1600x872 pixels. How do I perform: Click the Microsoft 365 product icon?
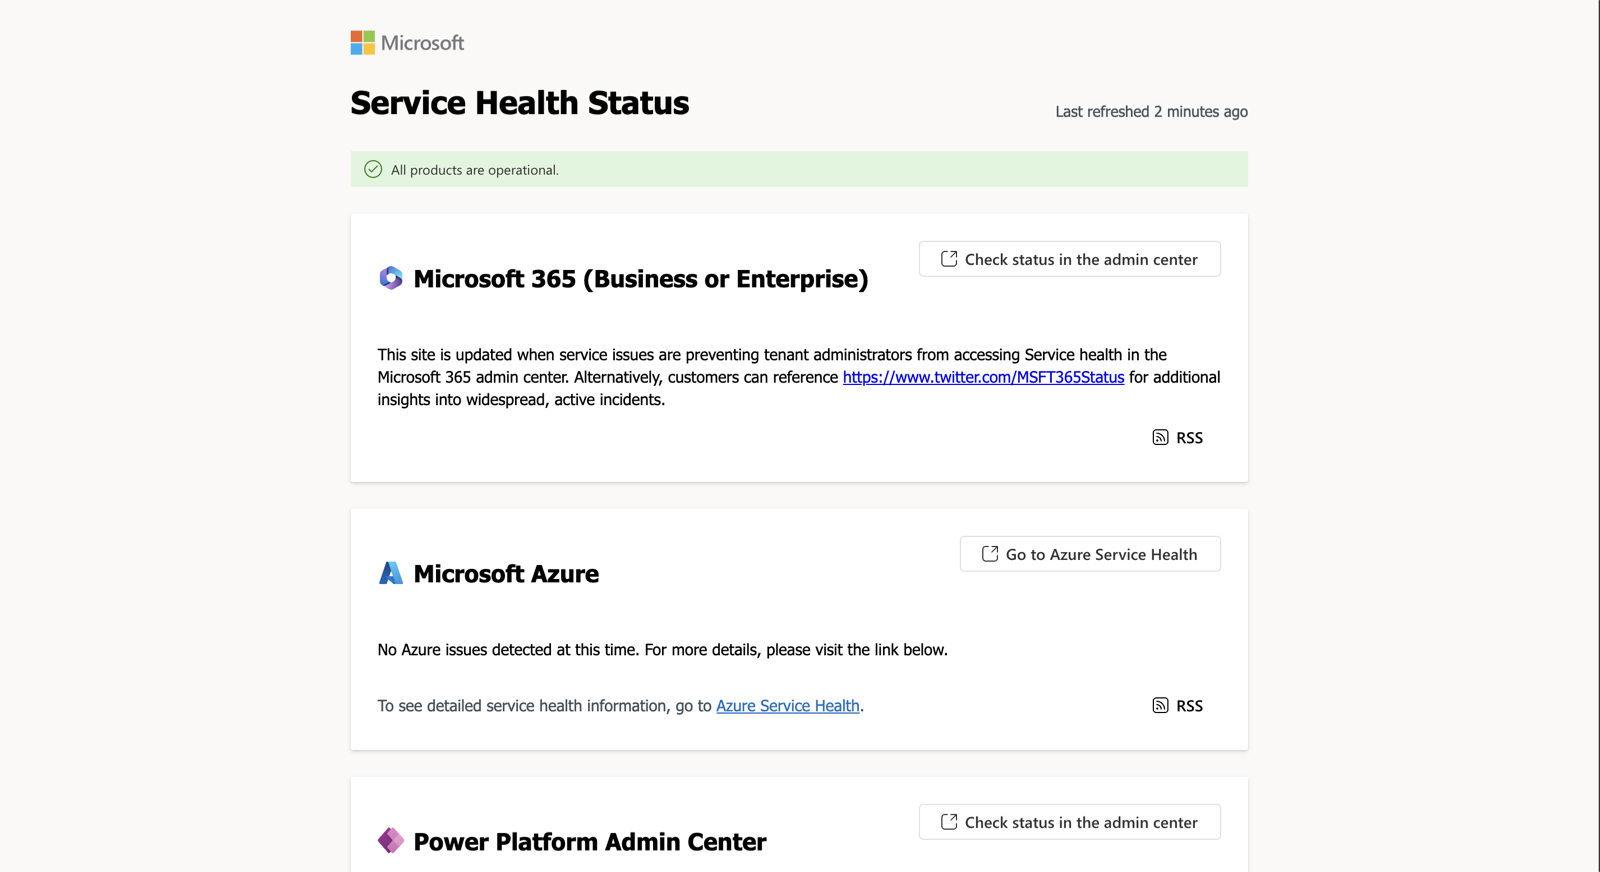(x=391, y=278)
